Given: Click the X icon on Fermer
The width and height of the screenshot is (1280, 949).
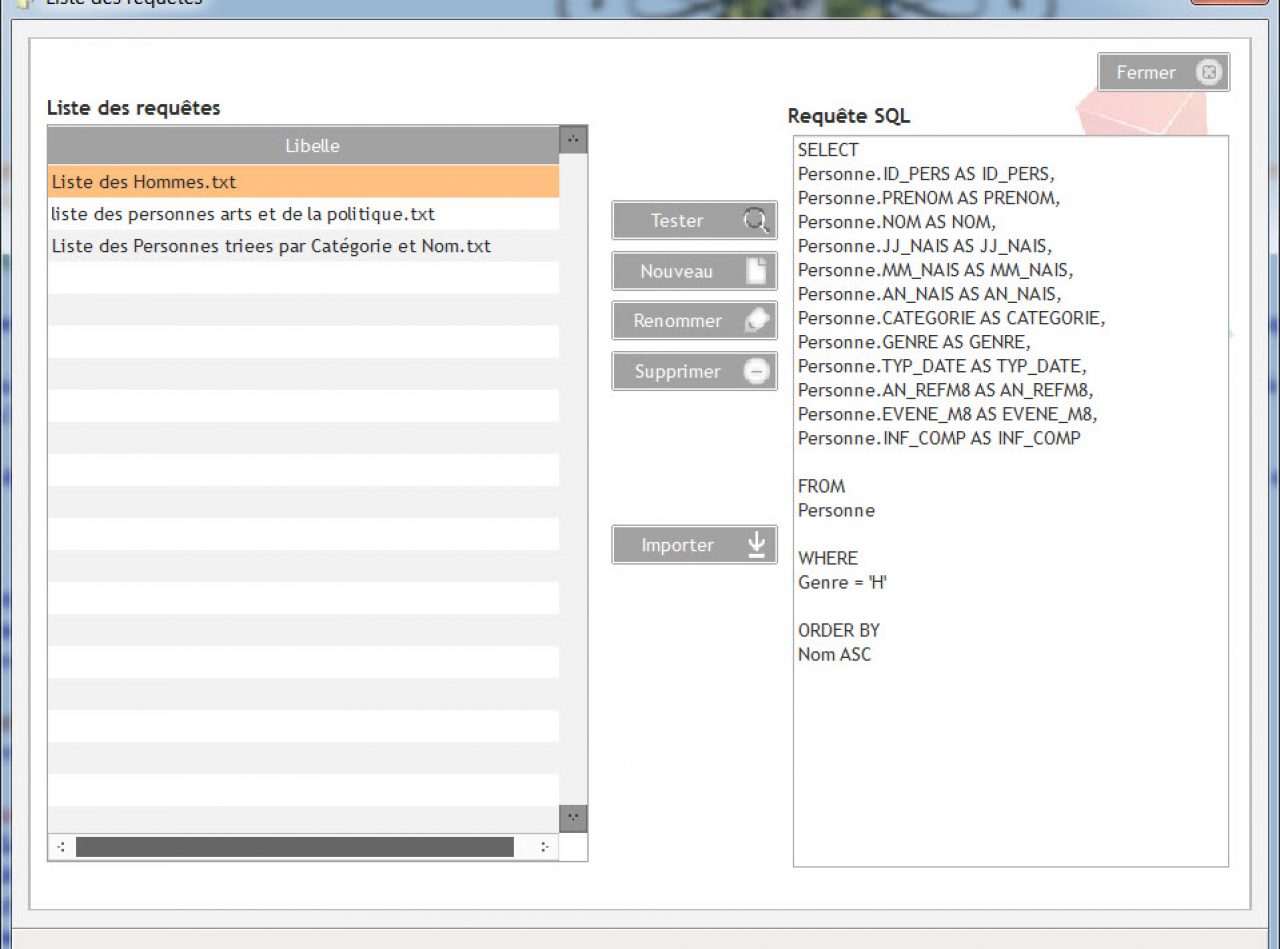Looking at the screenshot, I should [1209, 72].
